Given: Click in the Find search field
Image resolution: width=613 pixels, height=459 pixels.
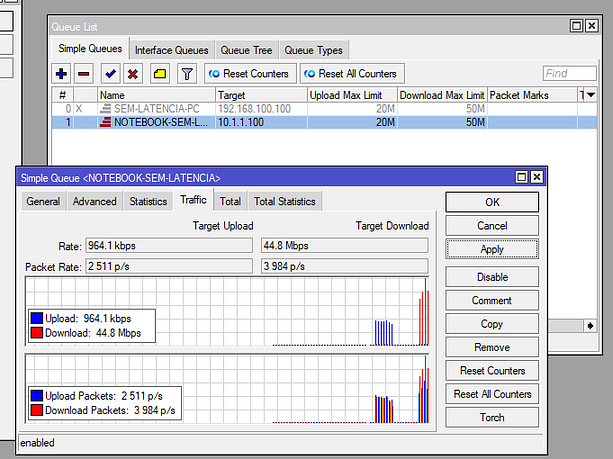Looking at the screenshot, I should point(569,74).
